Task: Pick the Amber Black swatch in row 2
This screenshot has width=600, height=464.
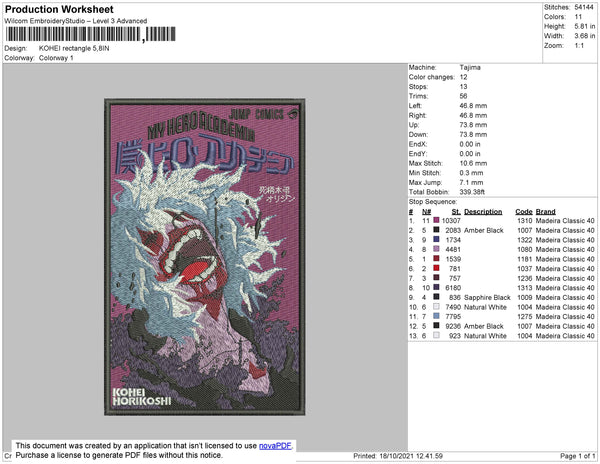Action: (436, 230)
